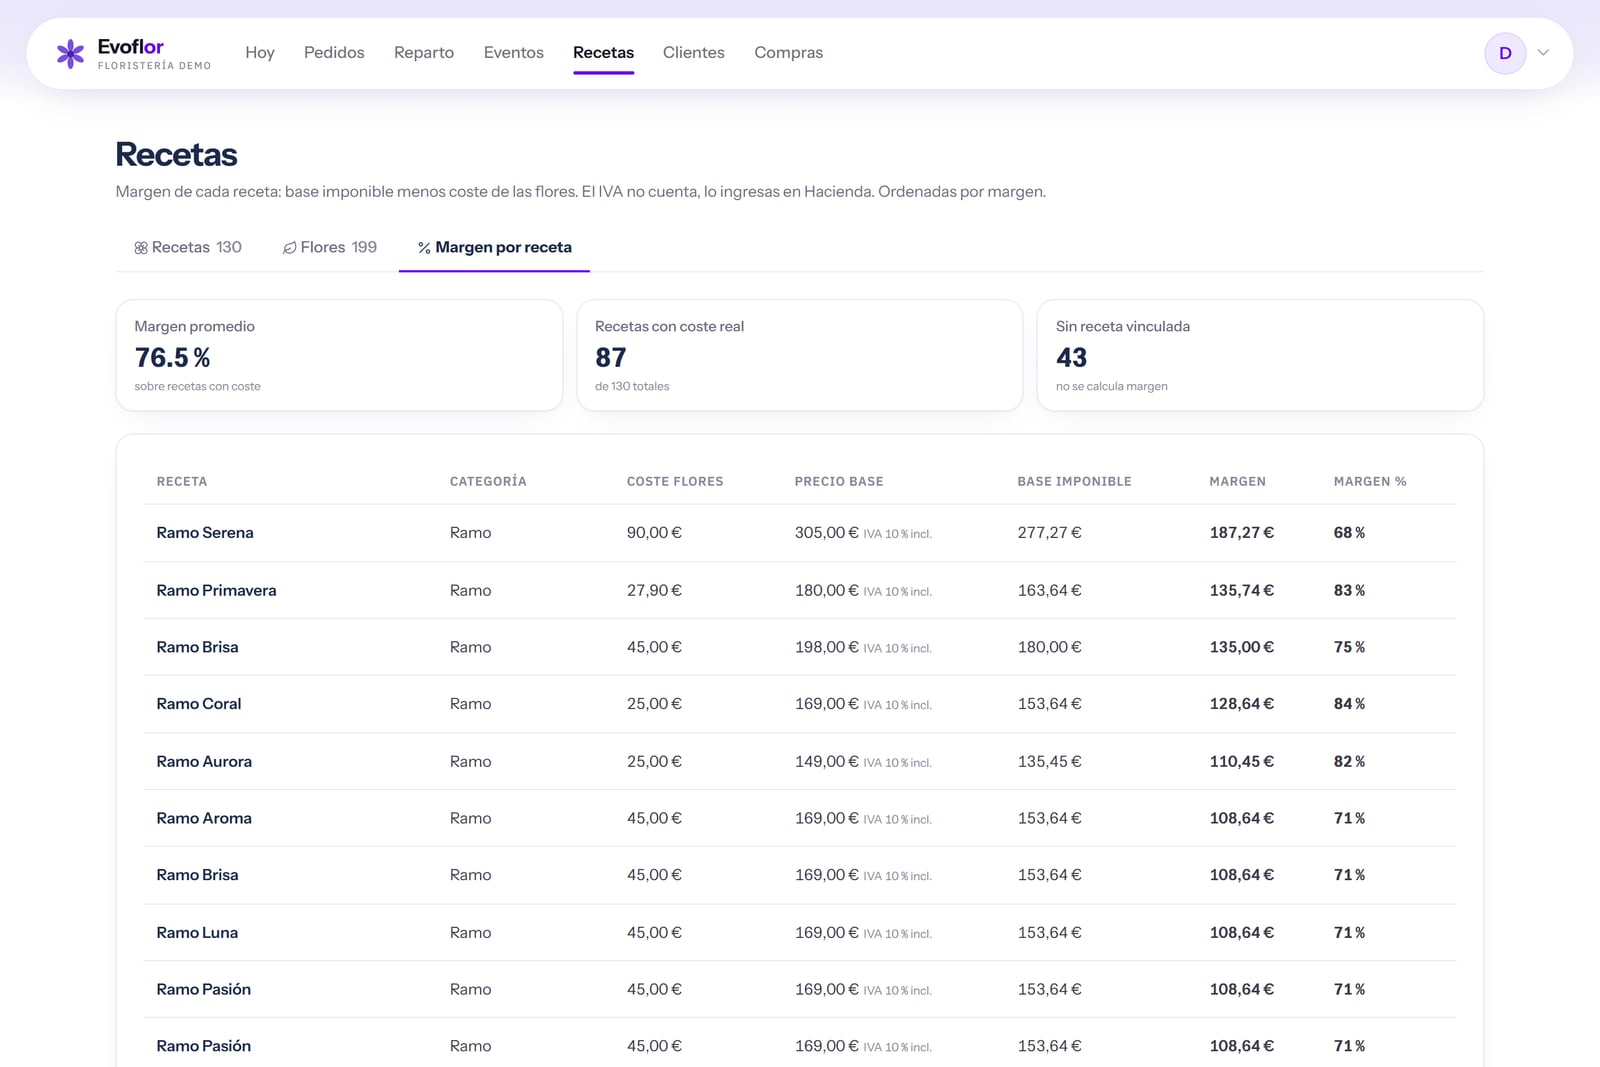The height and width of the screenshot is (1067, 1600).
Task: Open the Ramo Serena recipe row
Action: (800, 533)
